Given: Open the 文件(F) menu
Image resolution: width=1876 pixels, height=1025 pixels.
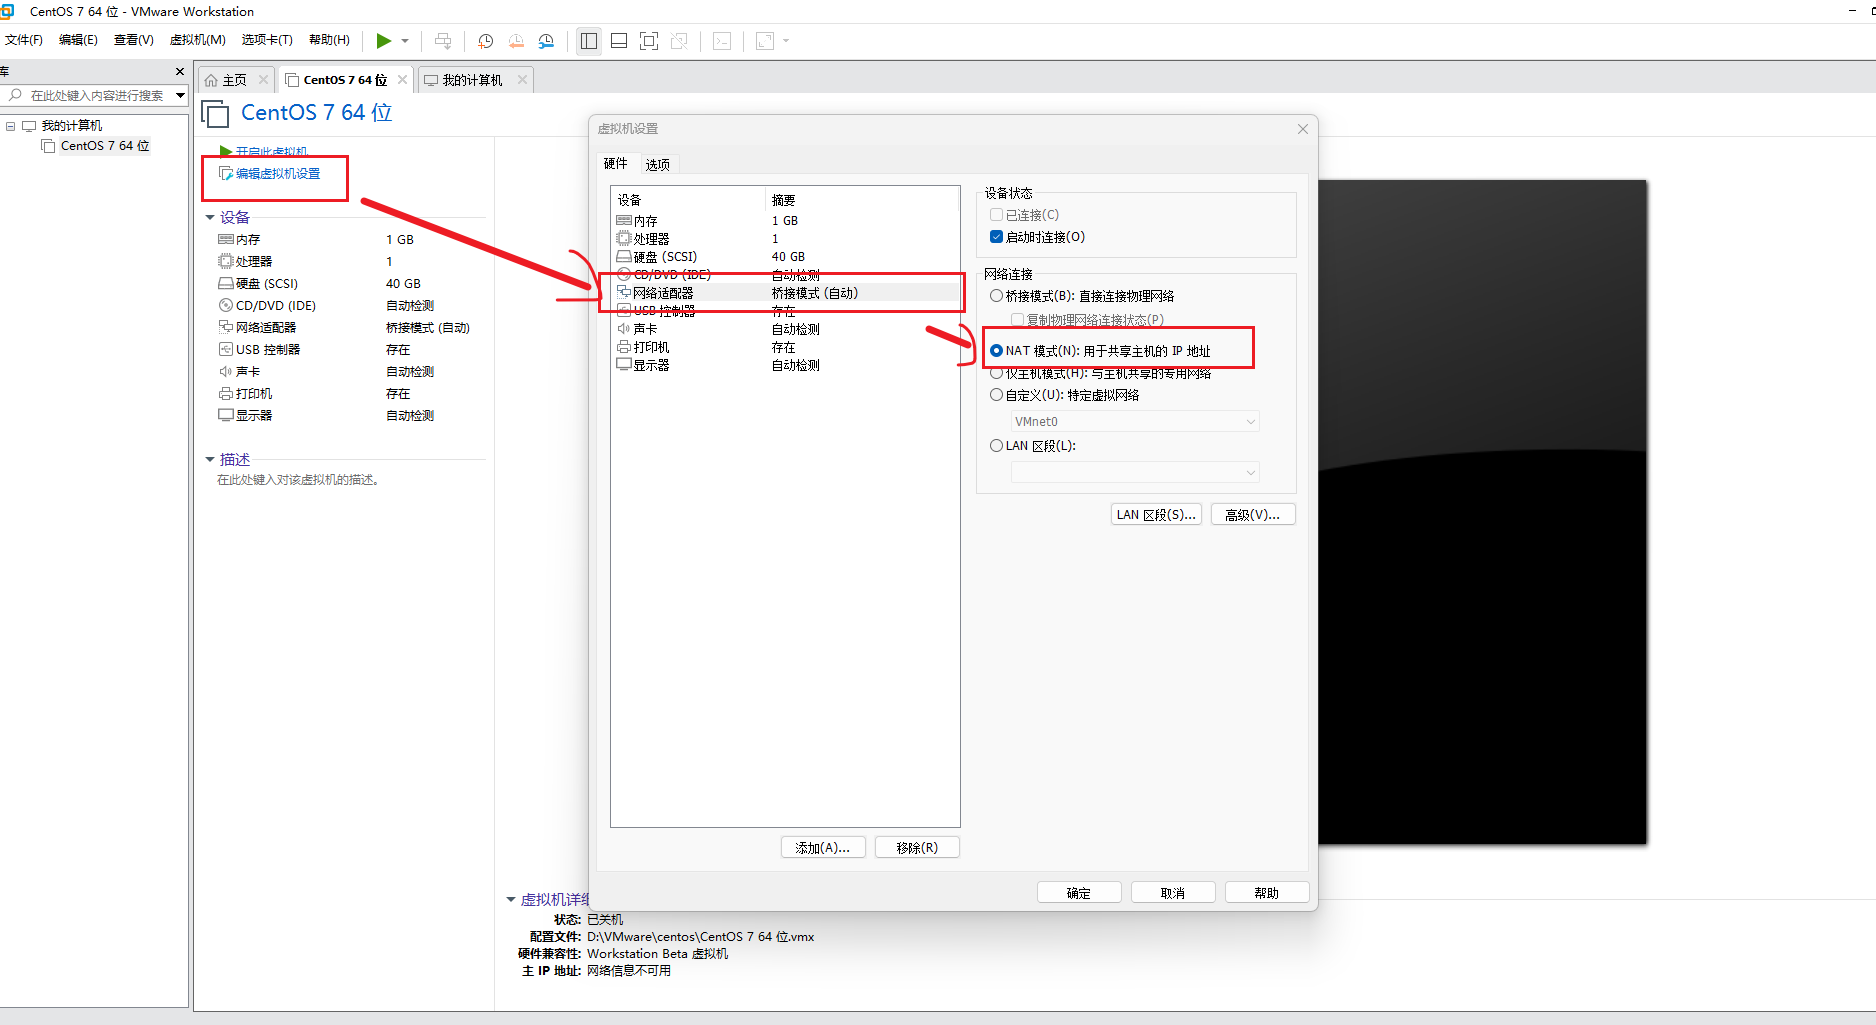Looking at the screenshot, I should [24, 40].
